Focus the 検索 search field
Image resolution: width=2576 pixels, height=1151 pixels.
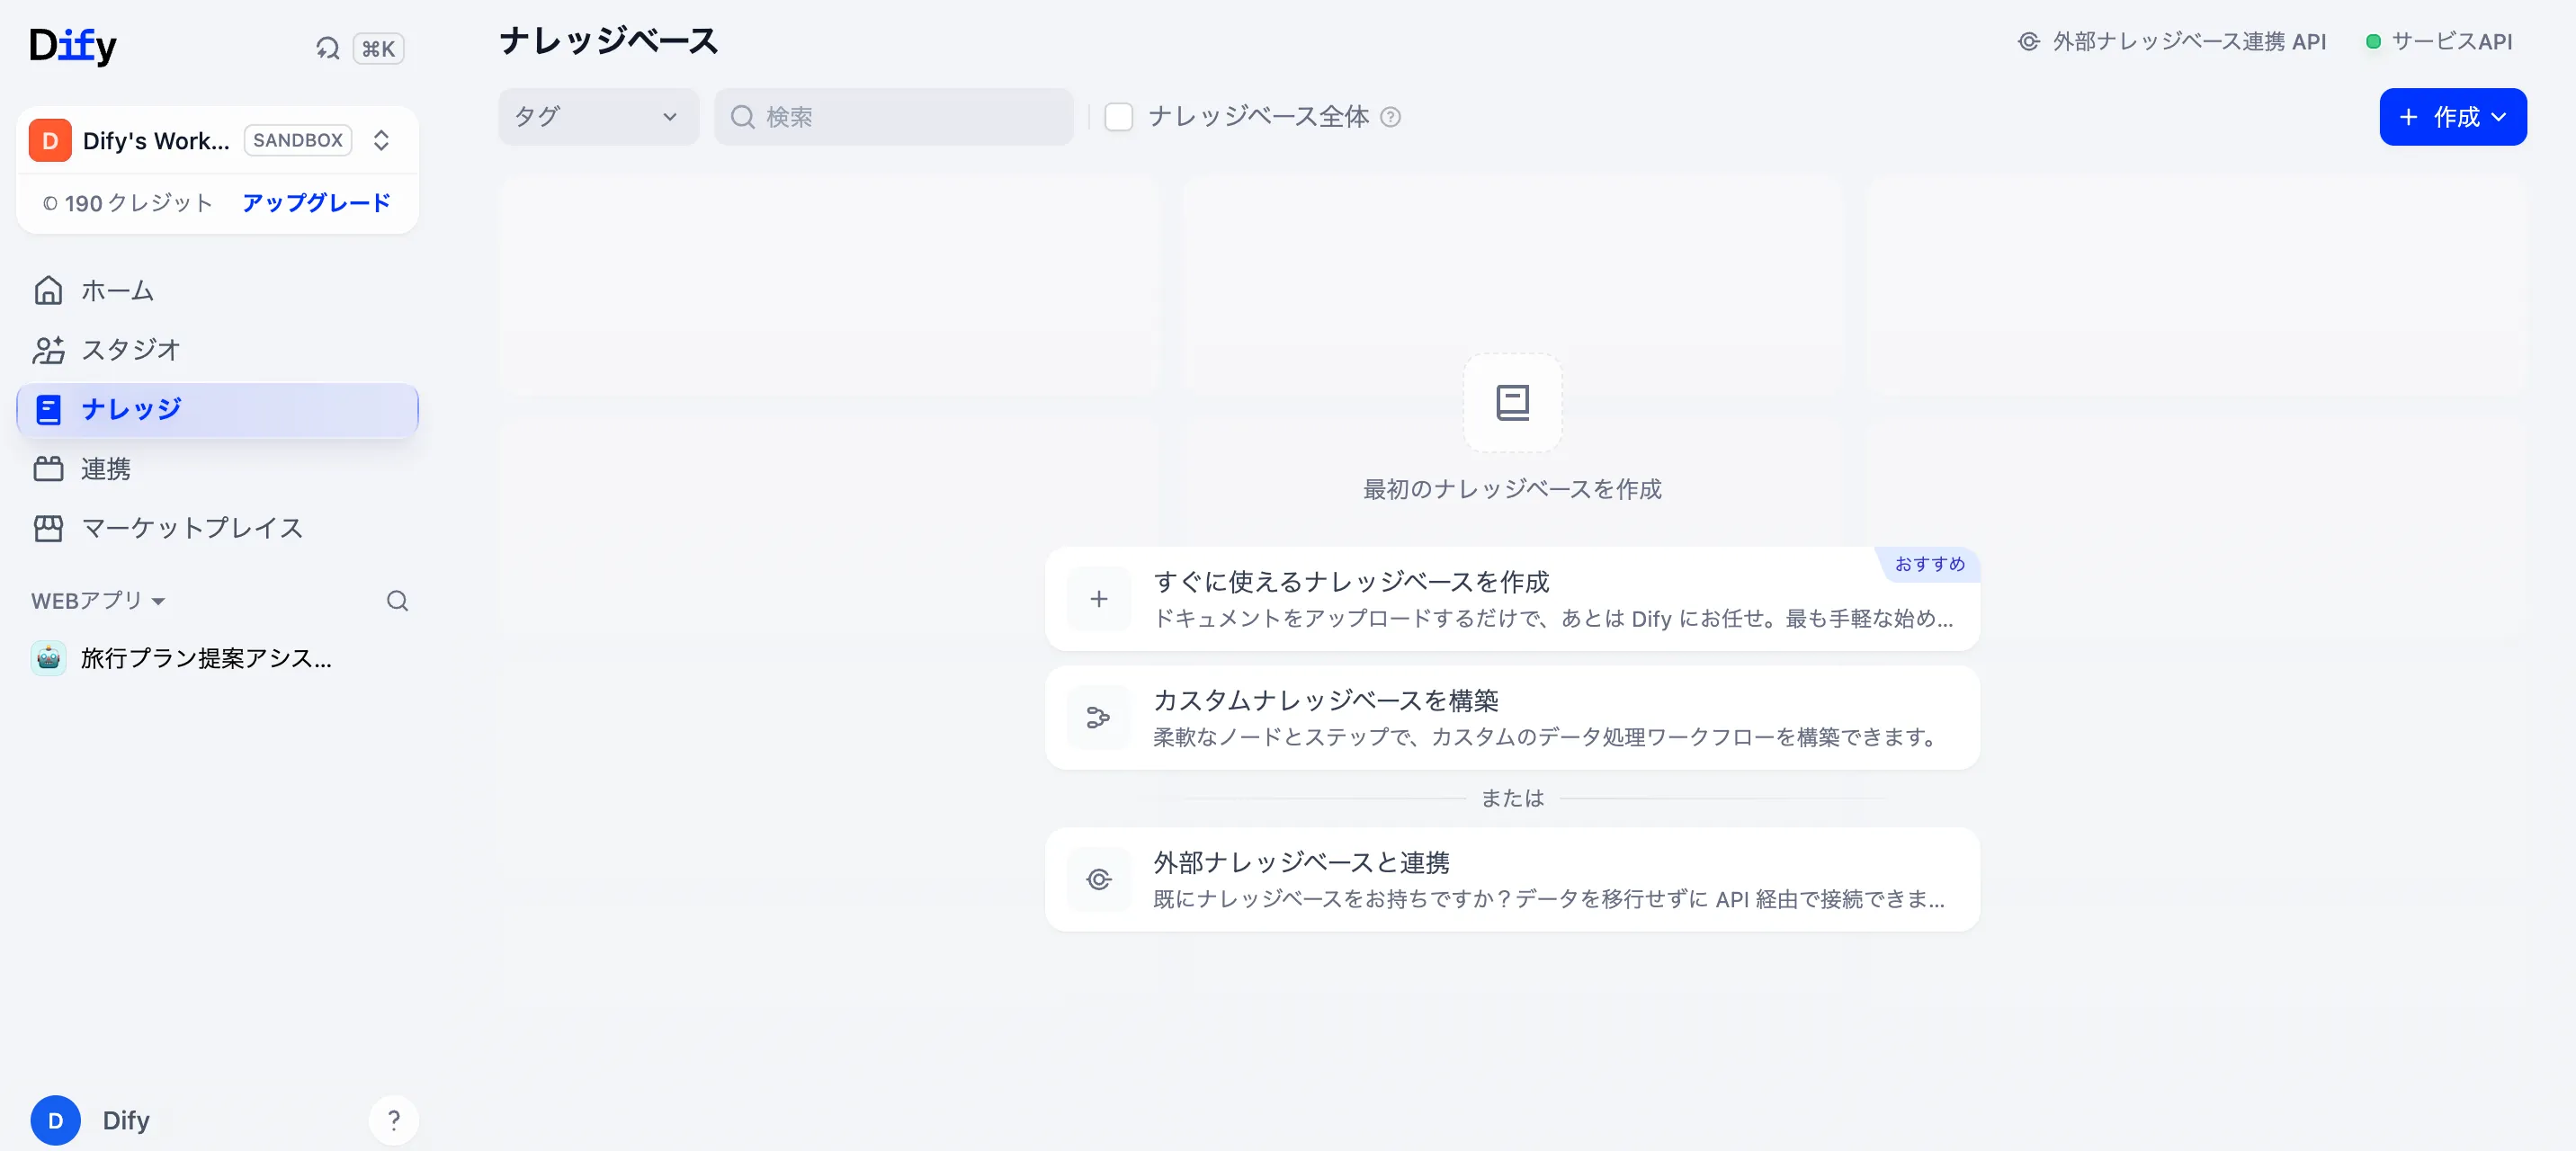(894, 117)
